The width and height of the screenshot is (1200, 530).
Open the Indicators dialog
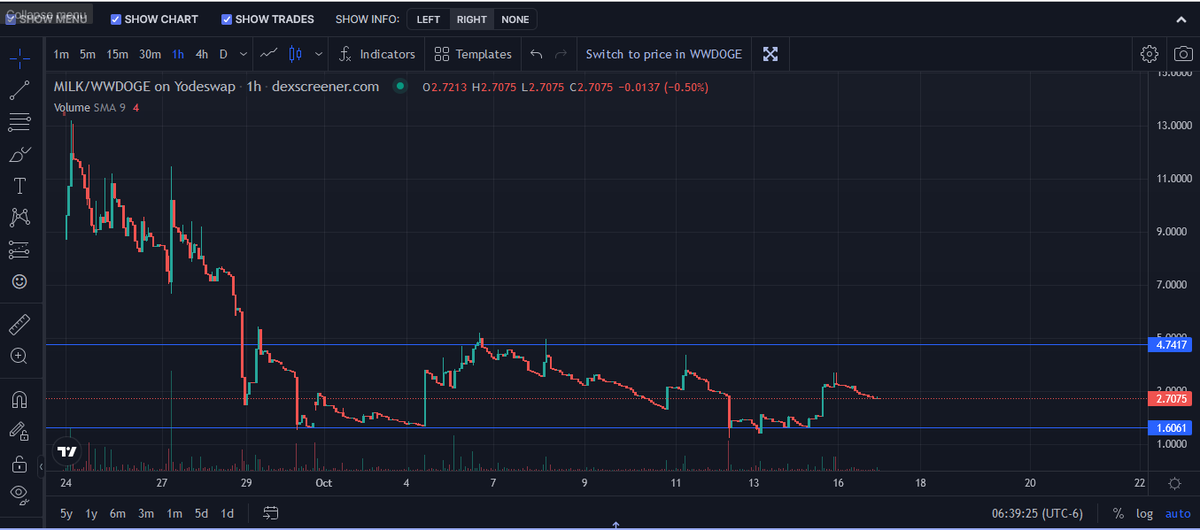coord(377,54)
